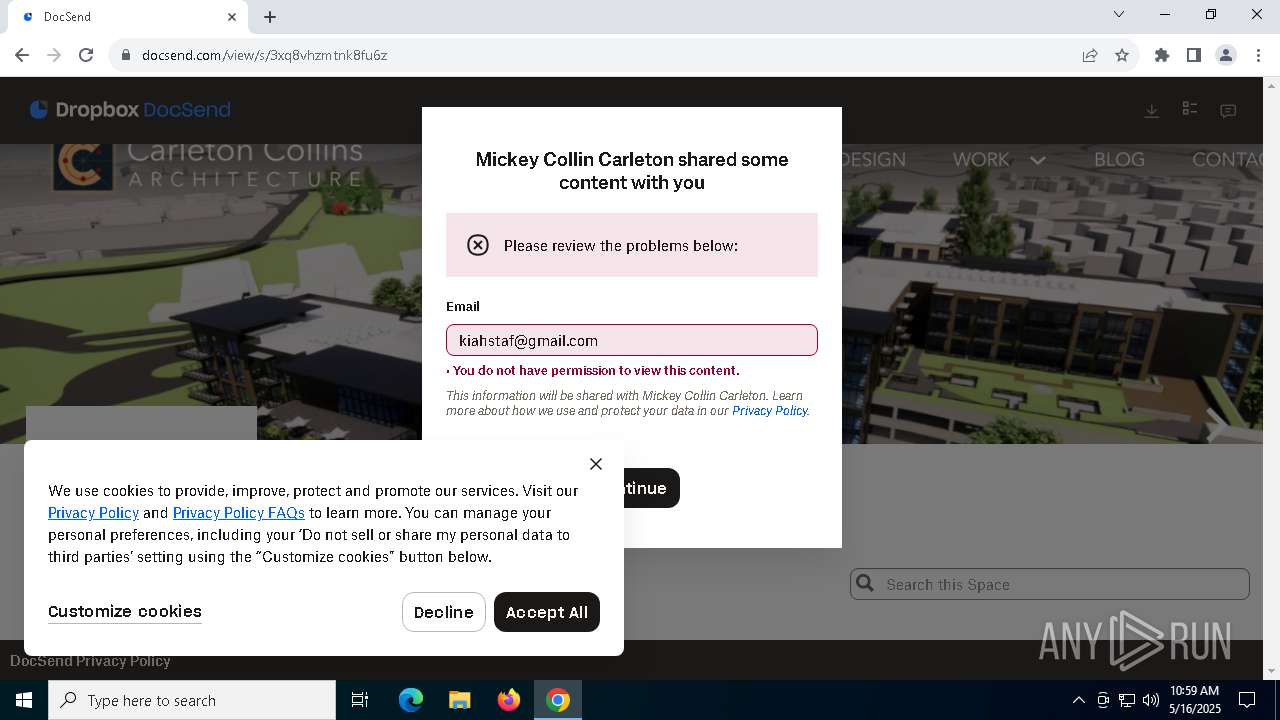Open DocSend Privacy Policy footer link

pyautogui.click(x=90, y=661)
